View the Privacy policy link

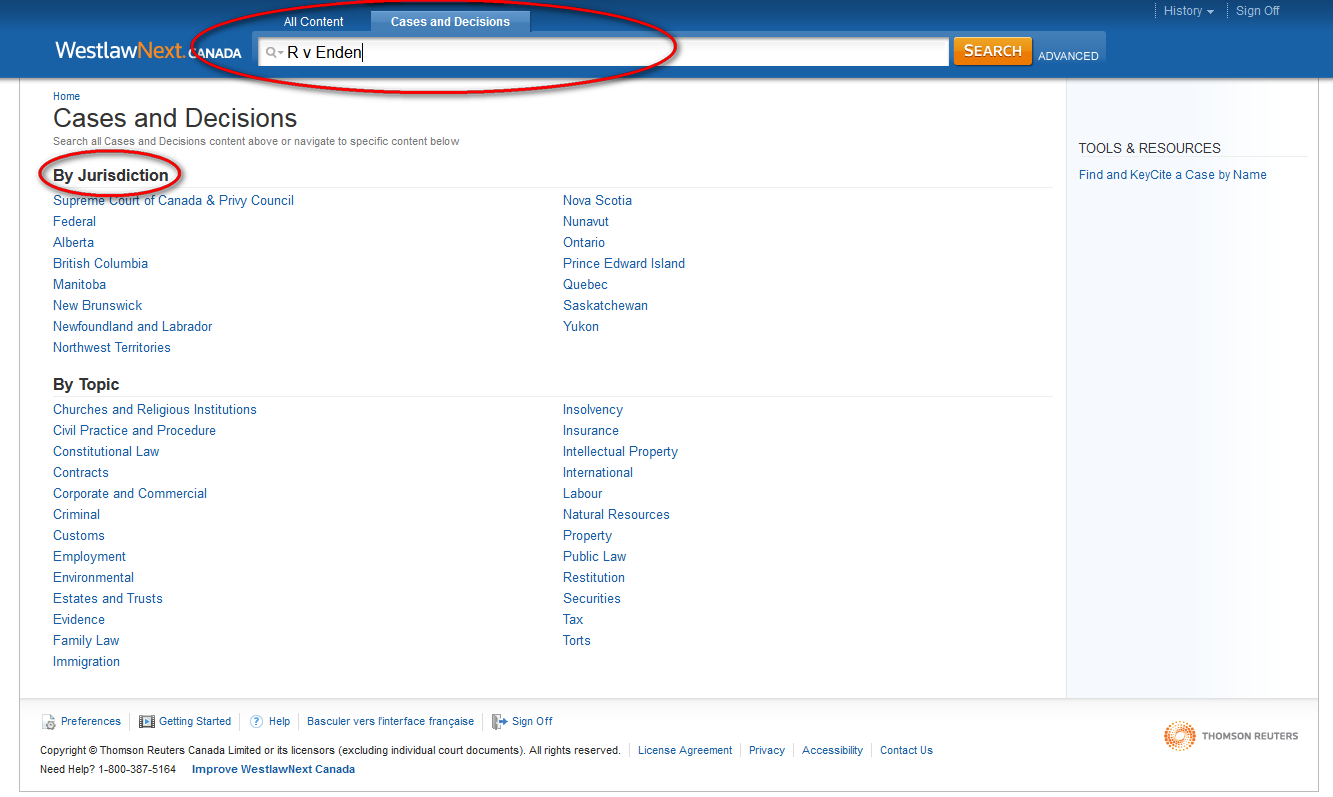tap(766, 750)
